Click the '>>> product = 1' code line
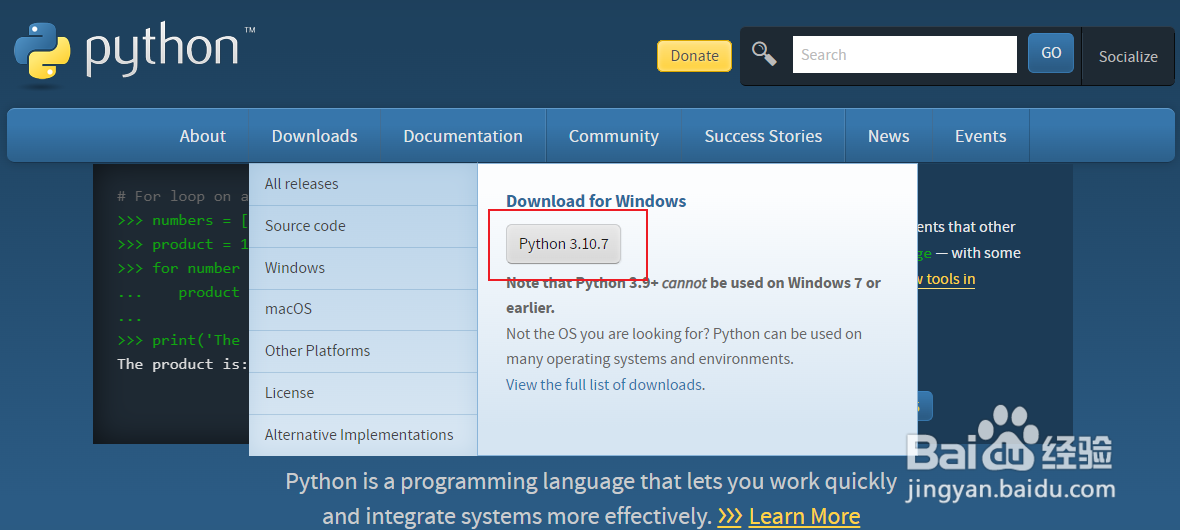Screen dimensions: 1180x530 pos(183,245)
